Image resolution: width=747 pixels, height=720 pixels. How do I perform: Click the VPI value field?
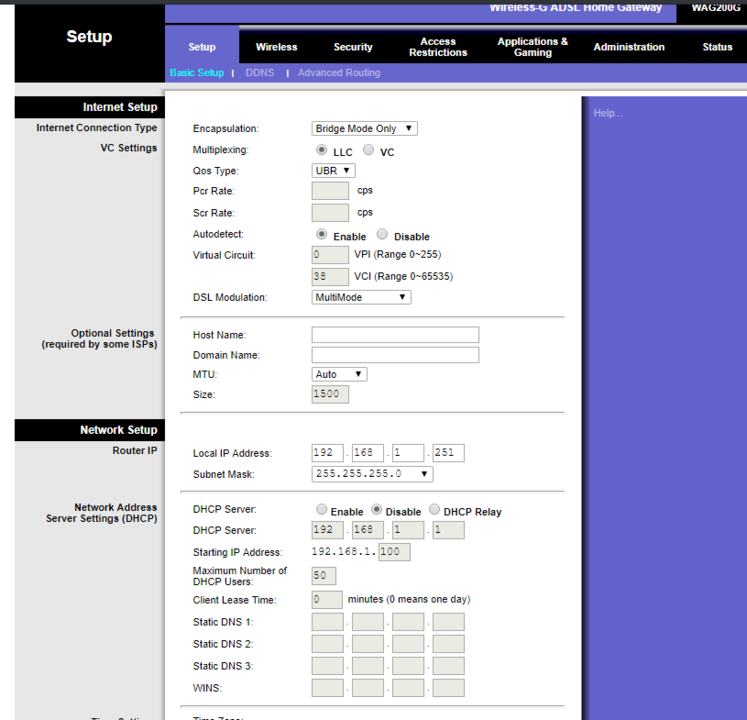coord(330,254)
